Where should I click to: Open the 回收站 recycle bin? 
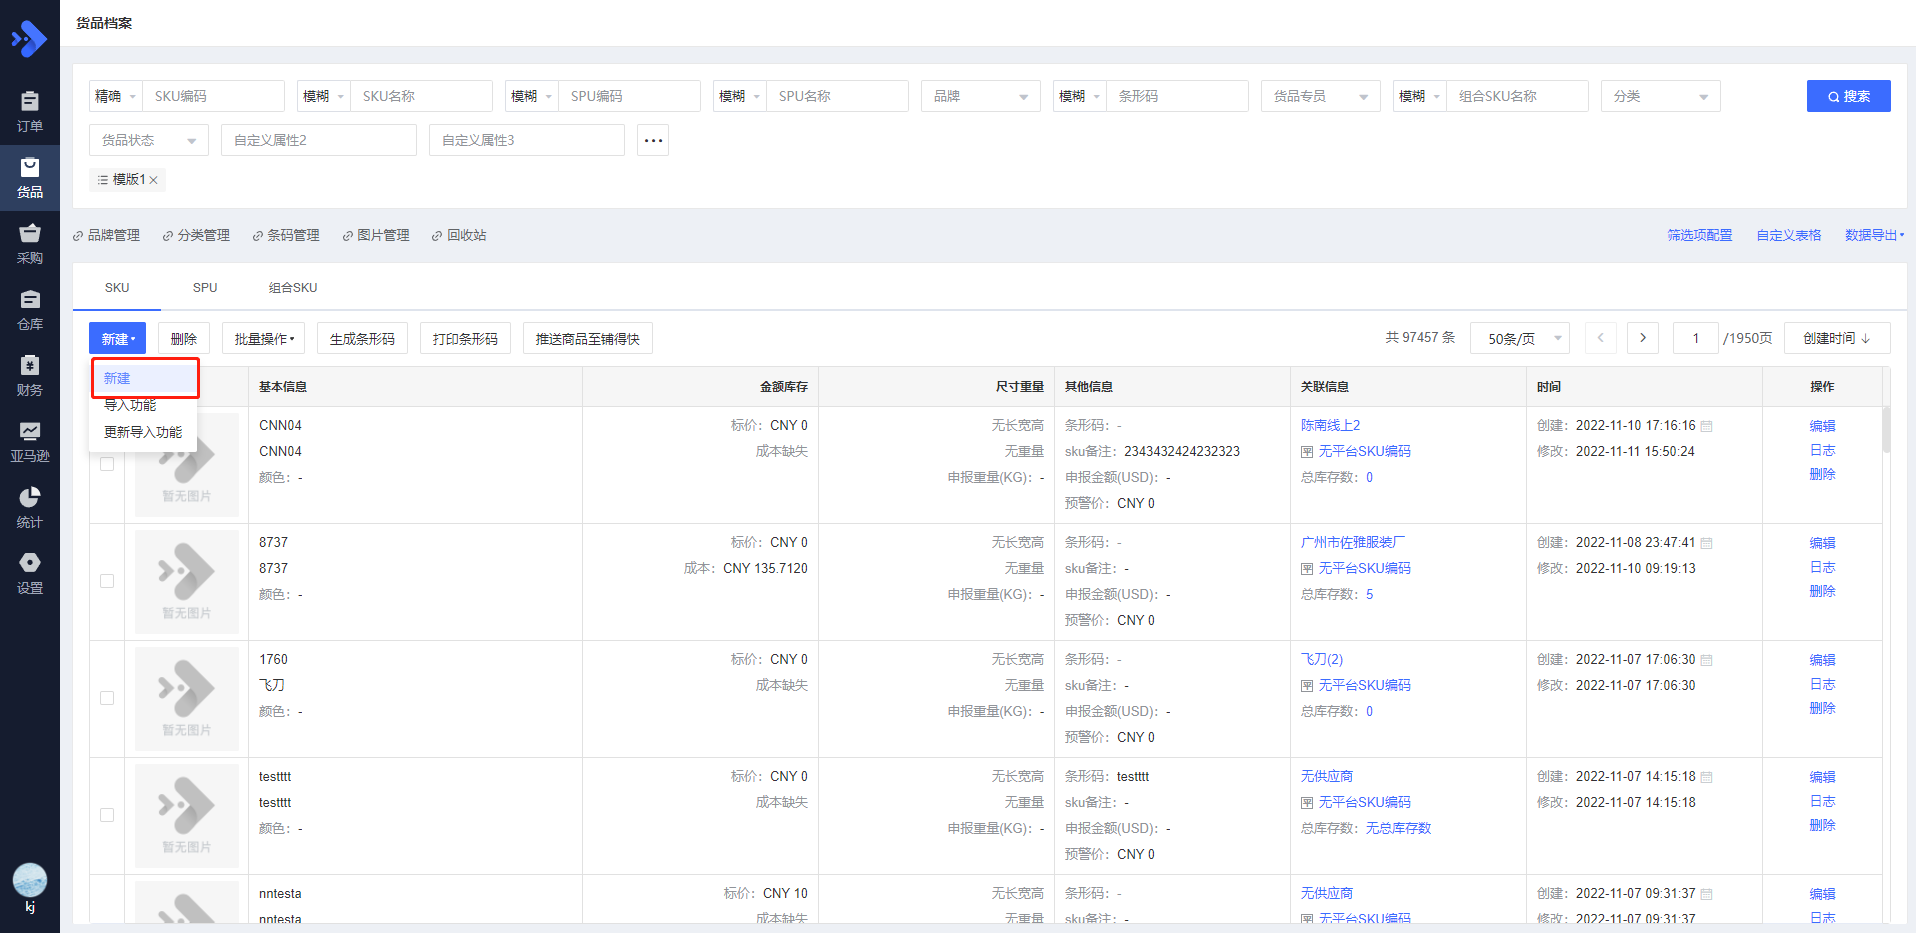pyautogui.click(x=459, y=235)
